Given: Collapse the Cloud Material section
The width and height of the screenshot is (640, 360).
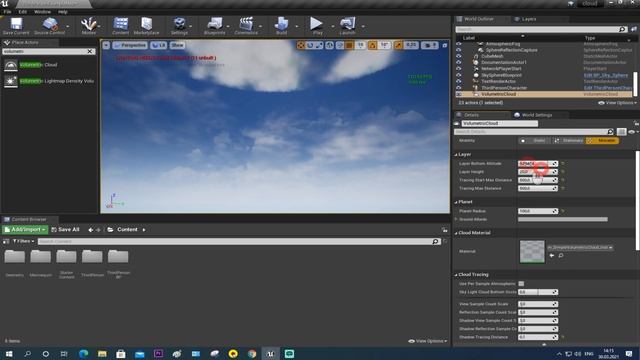Looking at the screenshot, I should (456, 233).
